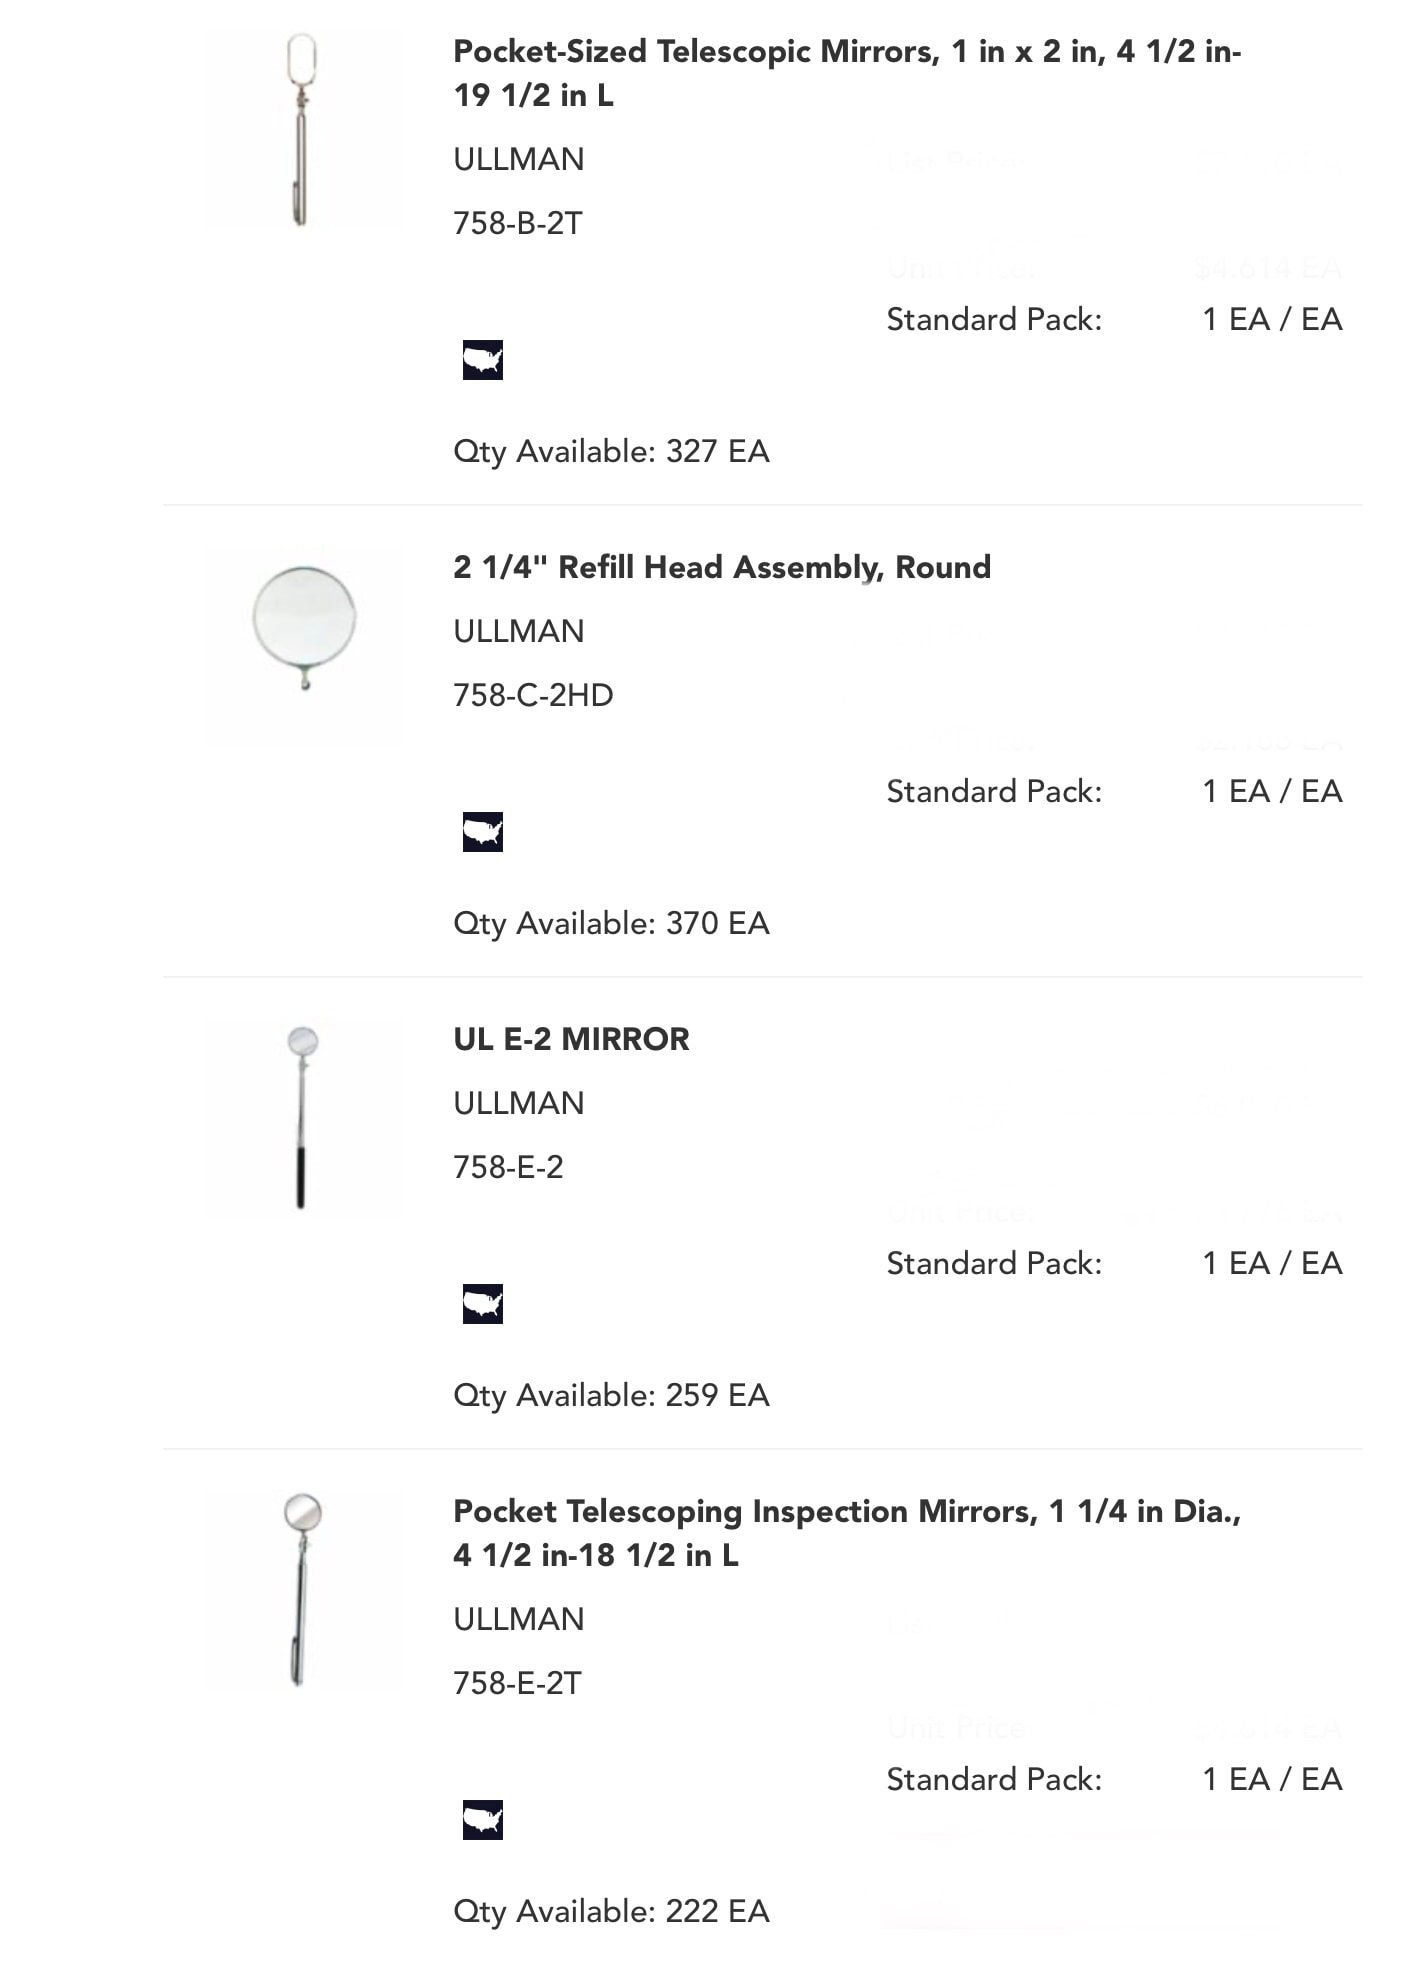Screen dimensions: 1410x1961
Task: Click USA map icon under 758-B-2T
Action: [482, 360]
